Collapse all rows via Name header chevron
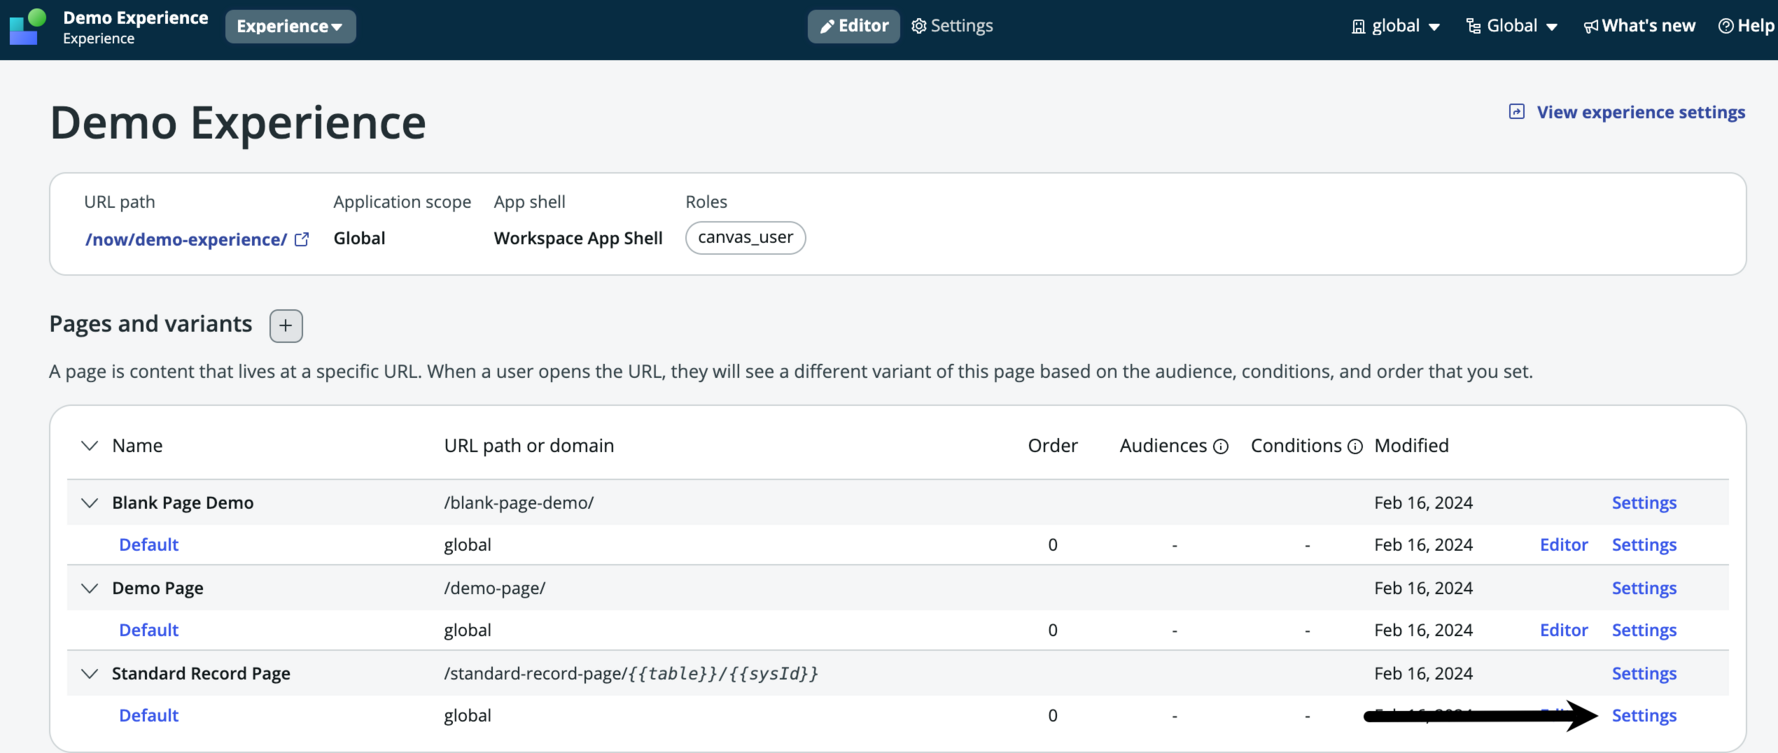 [89, 446]
